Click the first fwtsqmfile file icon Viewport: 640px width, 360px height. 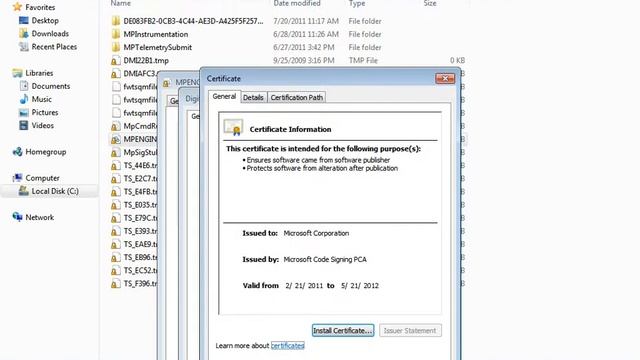116,87
